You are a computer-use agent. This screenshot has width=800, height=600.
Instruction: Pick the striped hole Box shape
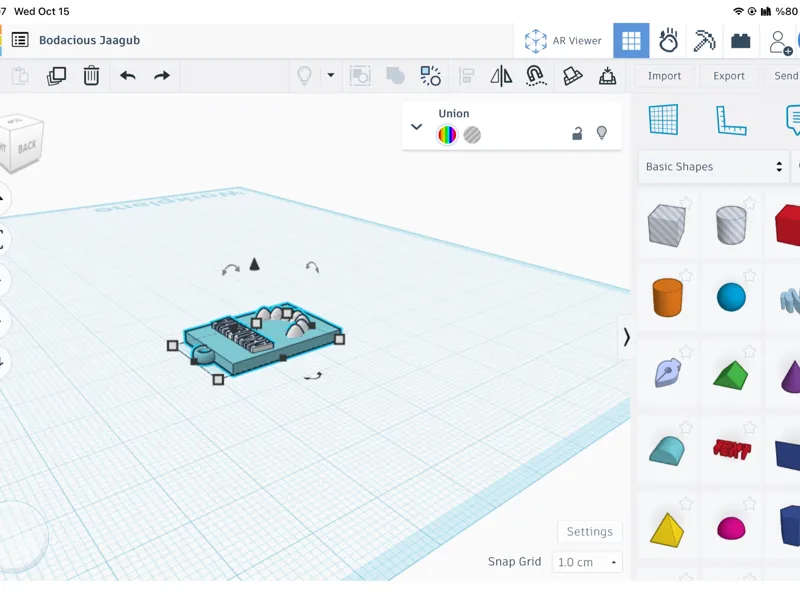click(667, 225)
